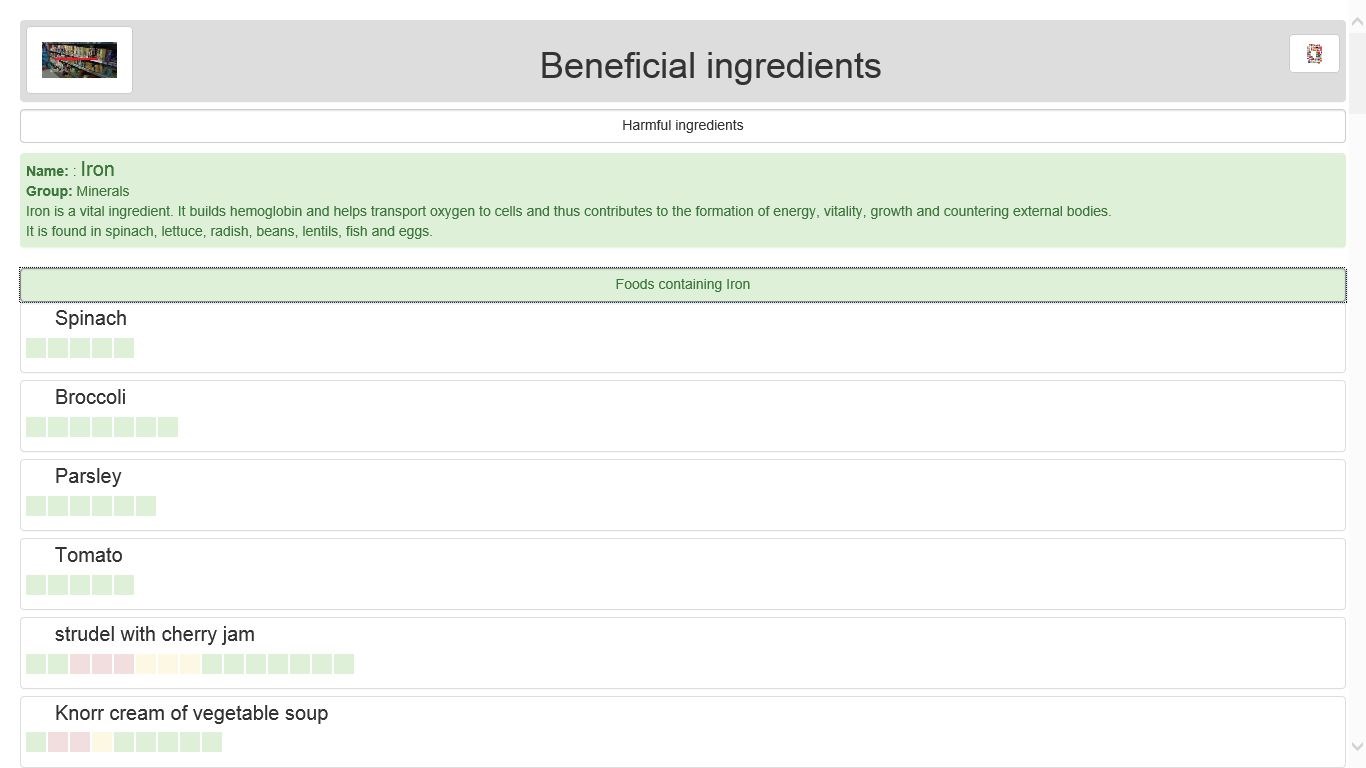This screenshot has width=1366, height=768.
Task: Click first pink square under strudel with cherry jam
Action: tap(80, 664)
